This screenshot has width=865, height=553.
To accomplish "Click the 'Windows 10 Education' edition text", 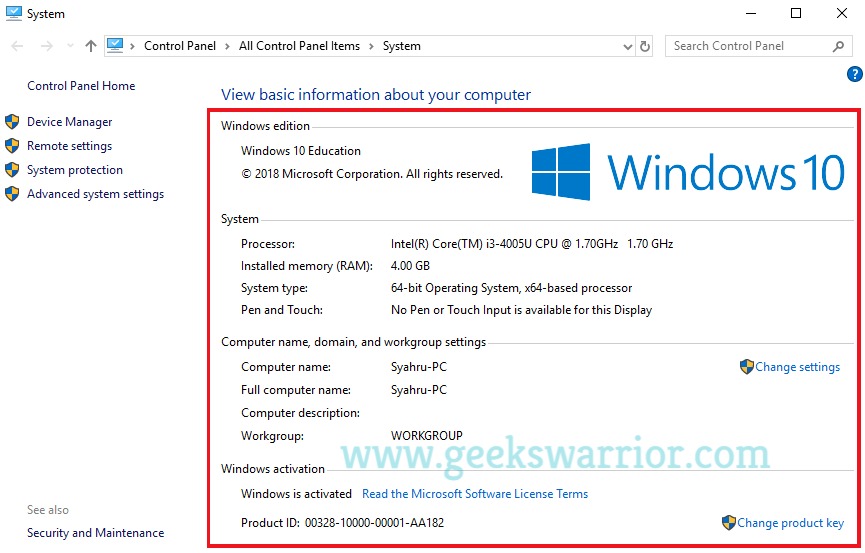I will click(x=301, y=151).
